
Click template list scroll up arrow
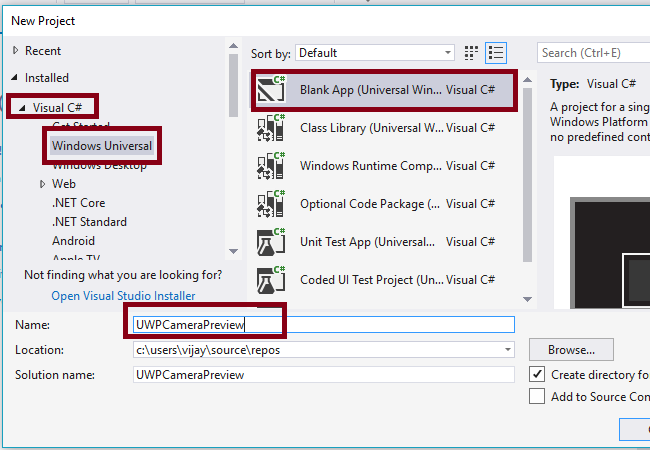pyautogui.click(x=527, y=80)
